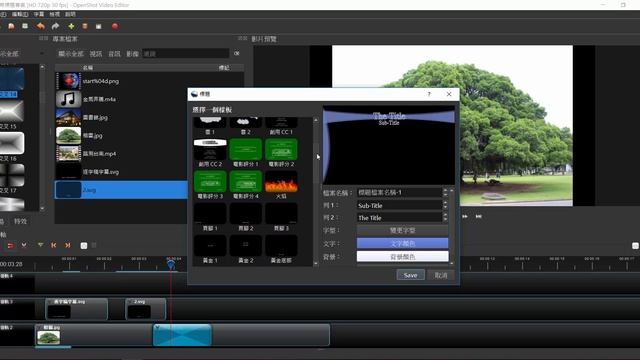Click the orange Undo arrow icon

pos(40,26)
